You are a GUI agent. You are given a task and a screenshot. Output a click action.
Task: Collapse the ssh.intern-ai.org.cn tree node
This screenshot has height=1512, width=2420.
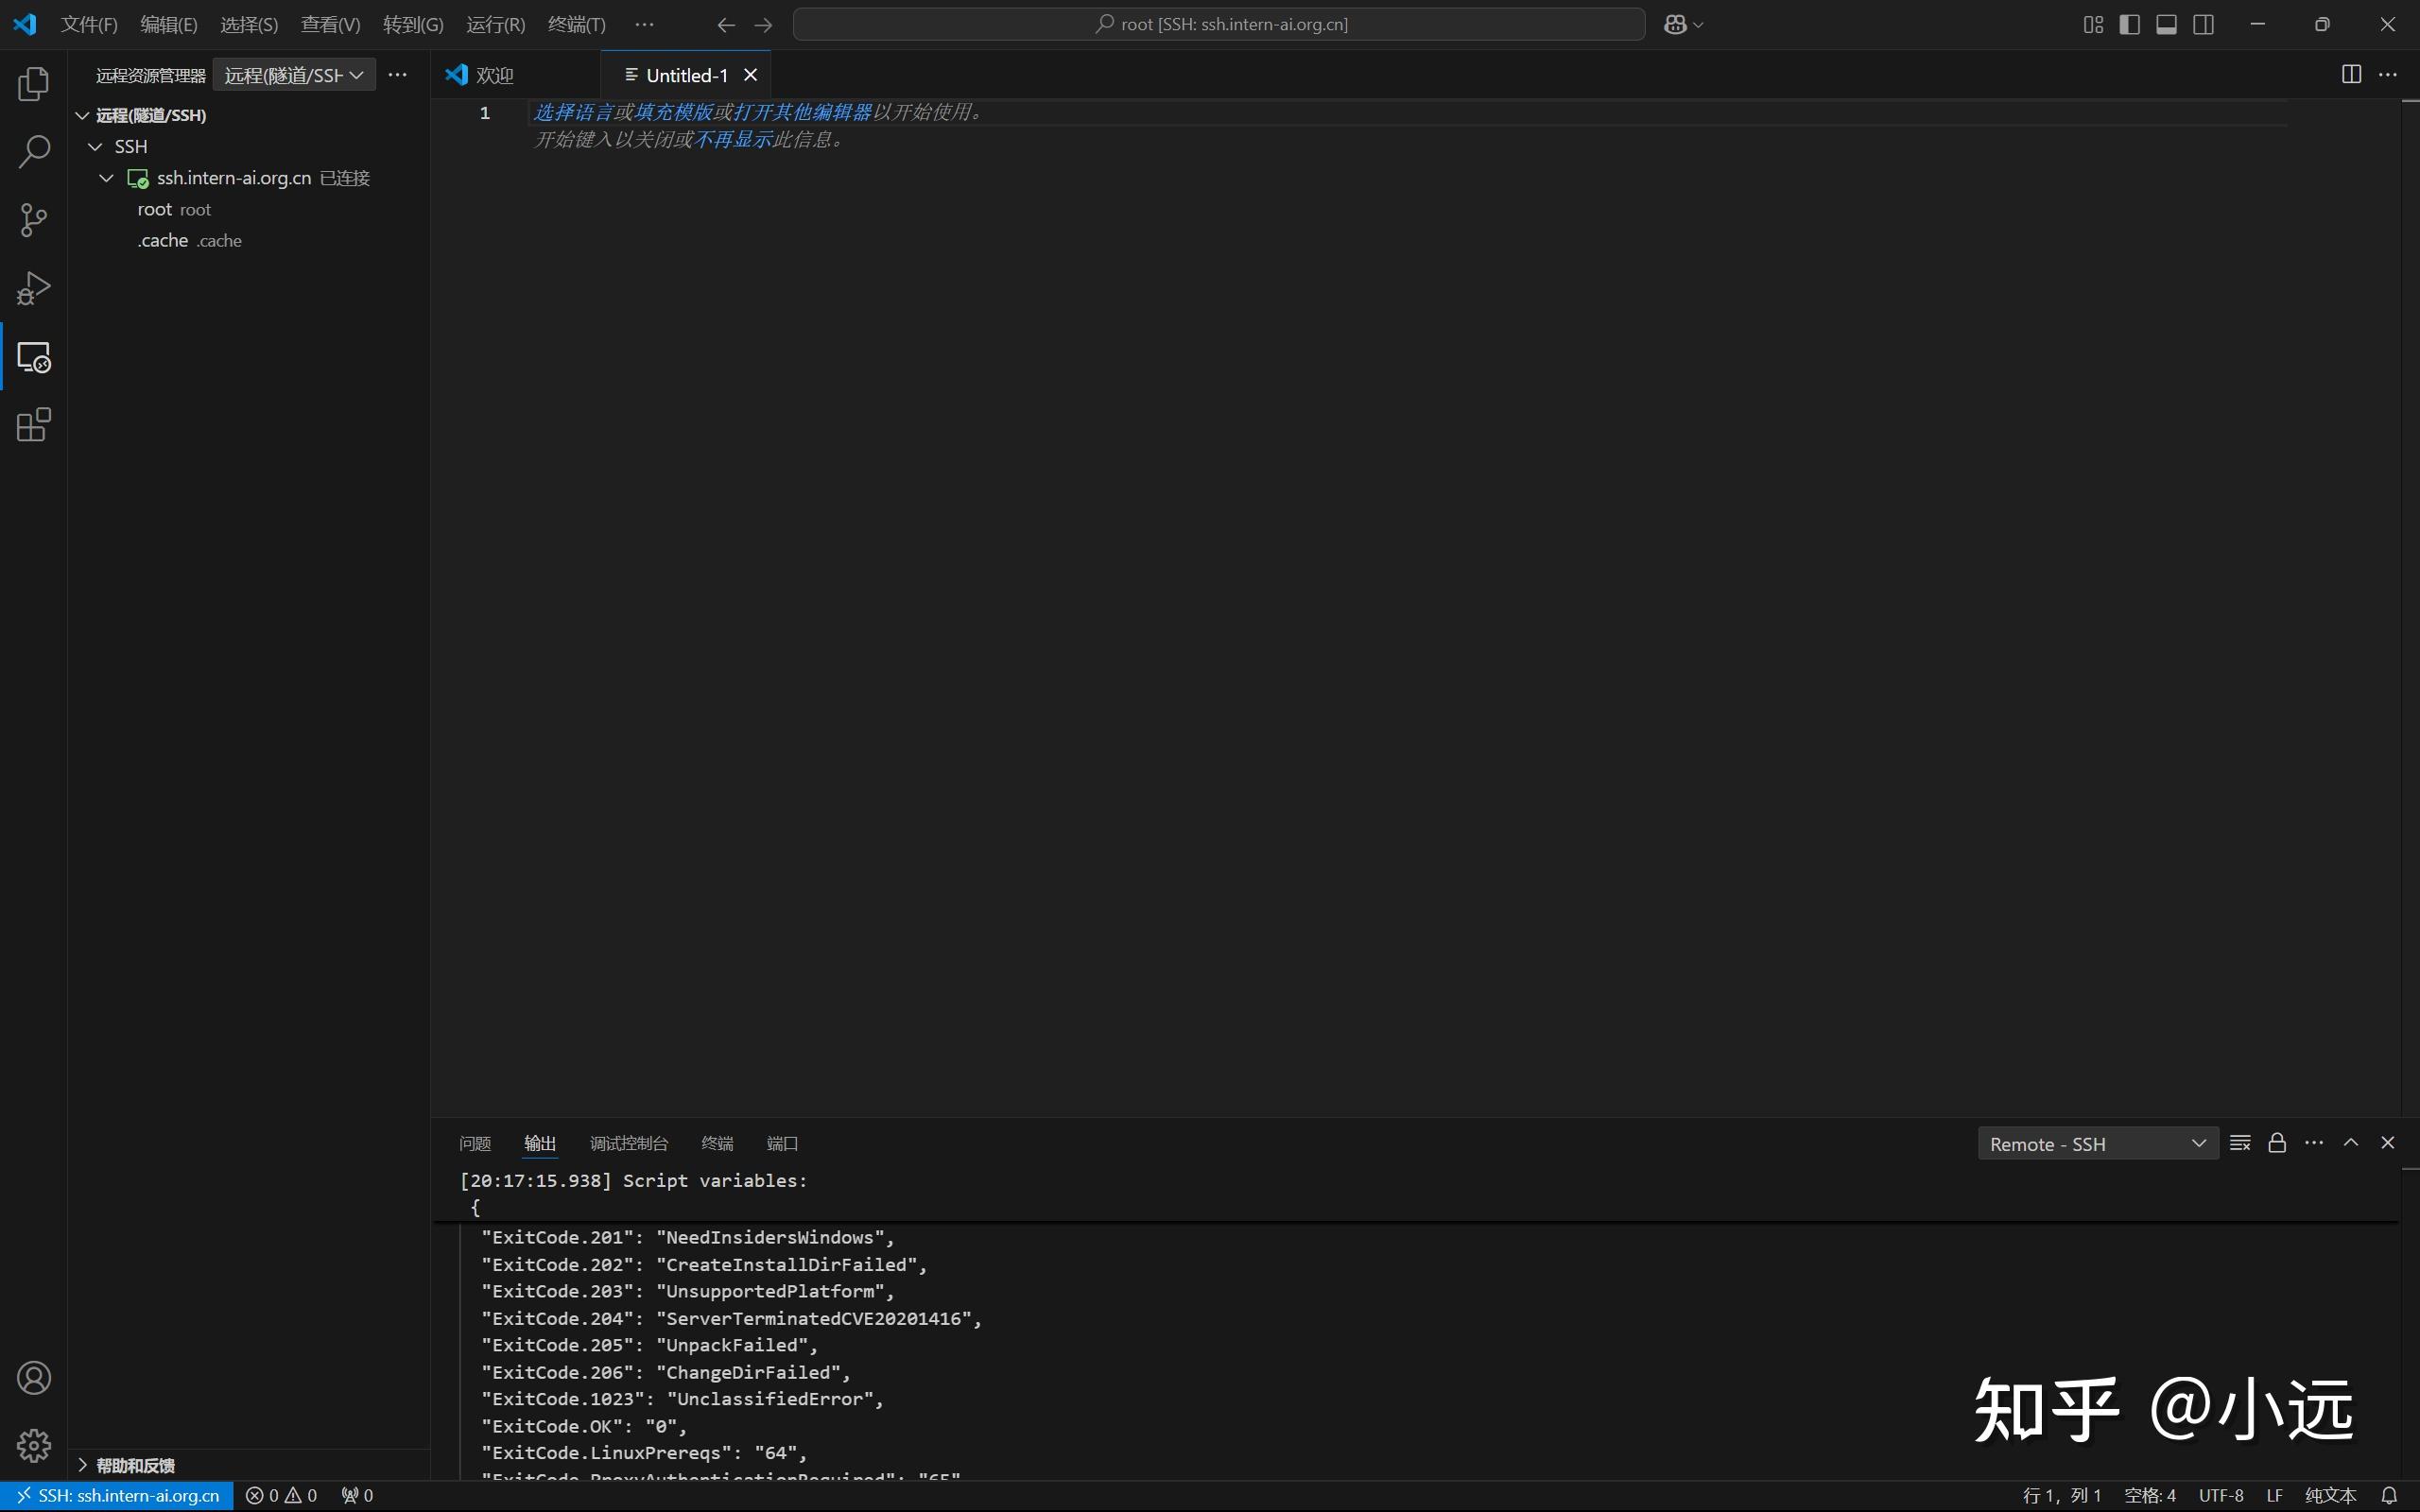tap(107, 178)
